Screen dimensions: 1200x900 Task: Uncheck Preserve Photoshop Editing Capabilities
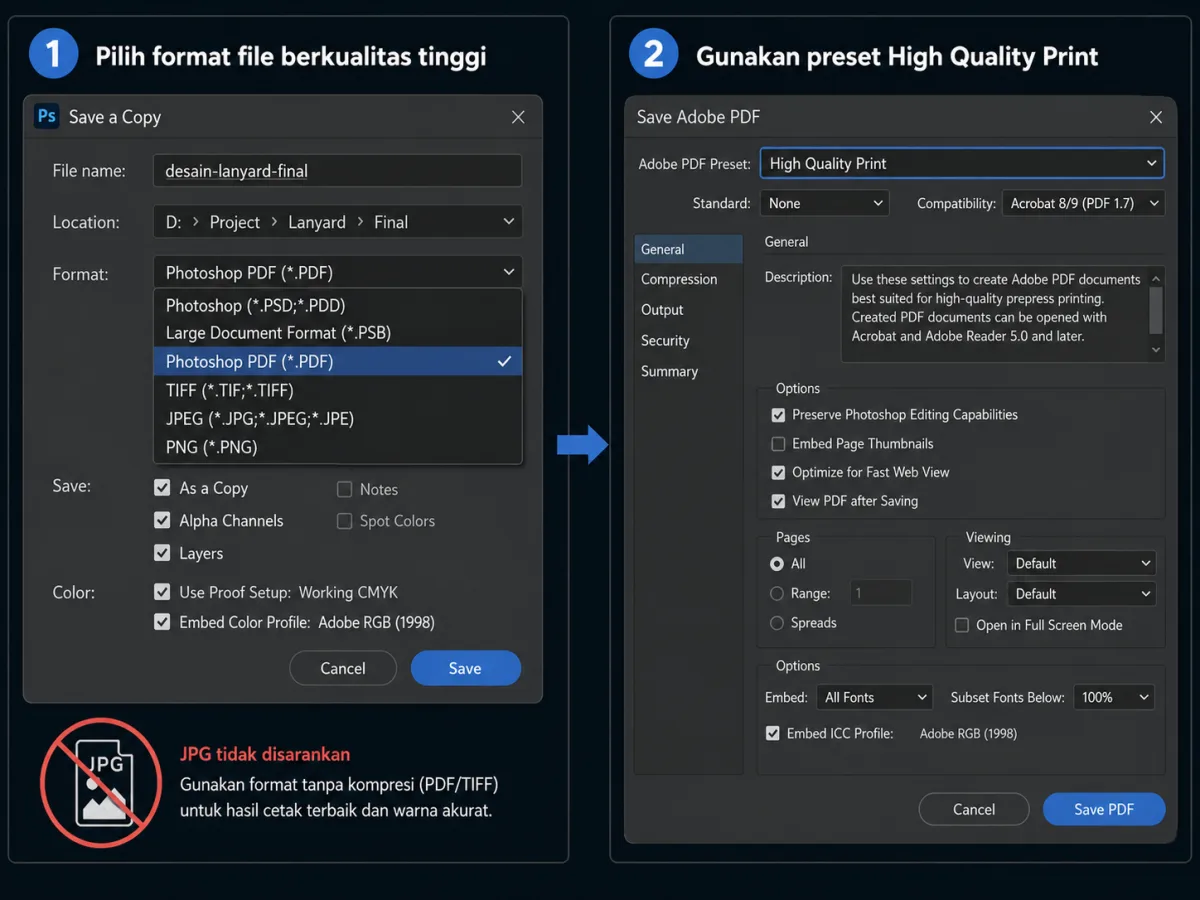point(778,415)
